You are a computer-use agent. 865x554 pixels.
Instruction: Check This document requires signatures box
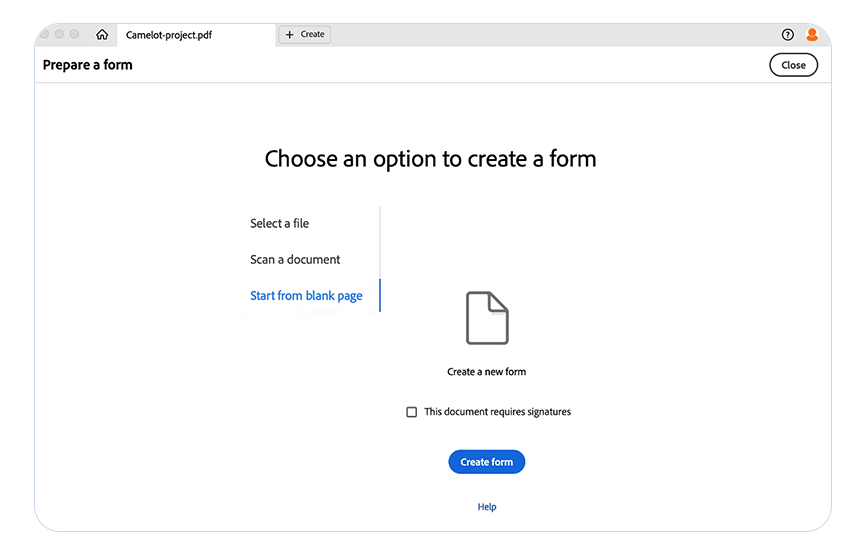412,412
